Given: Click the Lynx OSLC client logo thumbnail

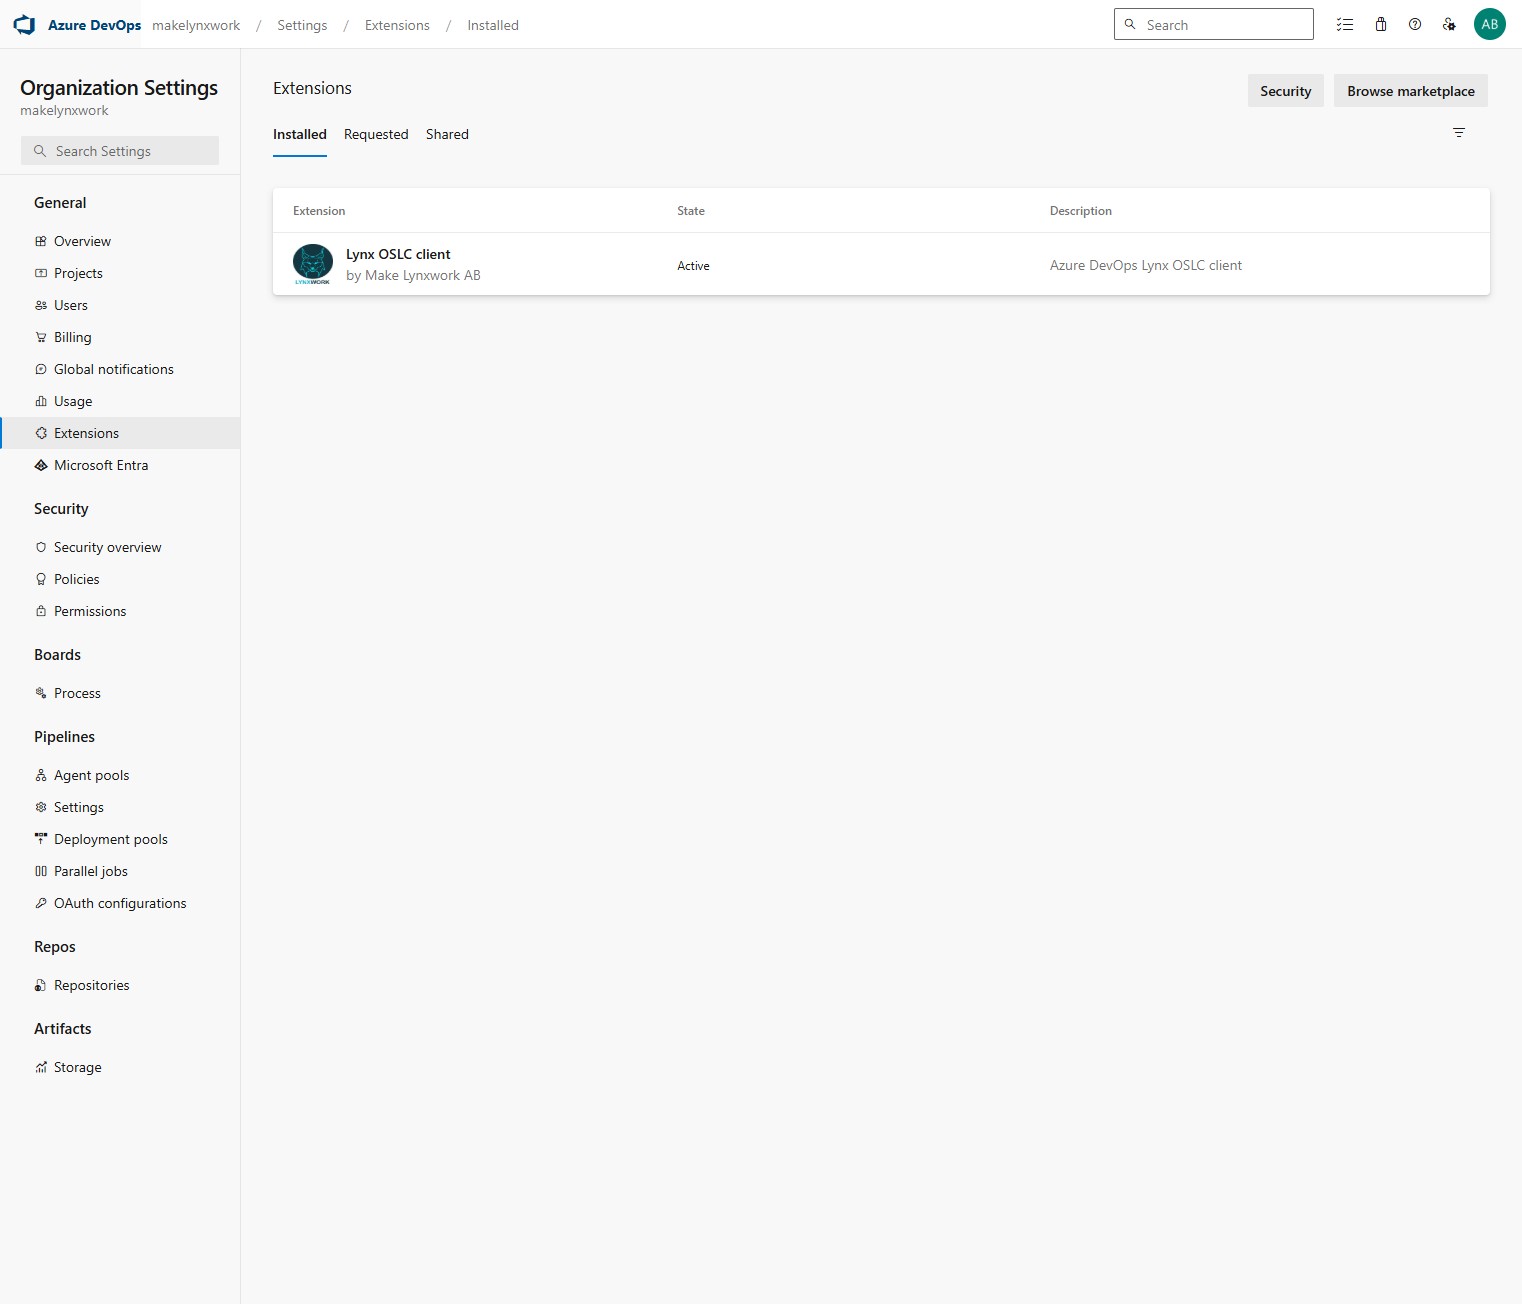Looking at the screenshot, I should (x=313, y=264).
